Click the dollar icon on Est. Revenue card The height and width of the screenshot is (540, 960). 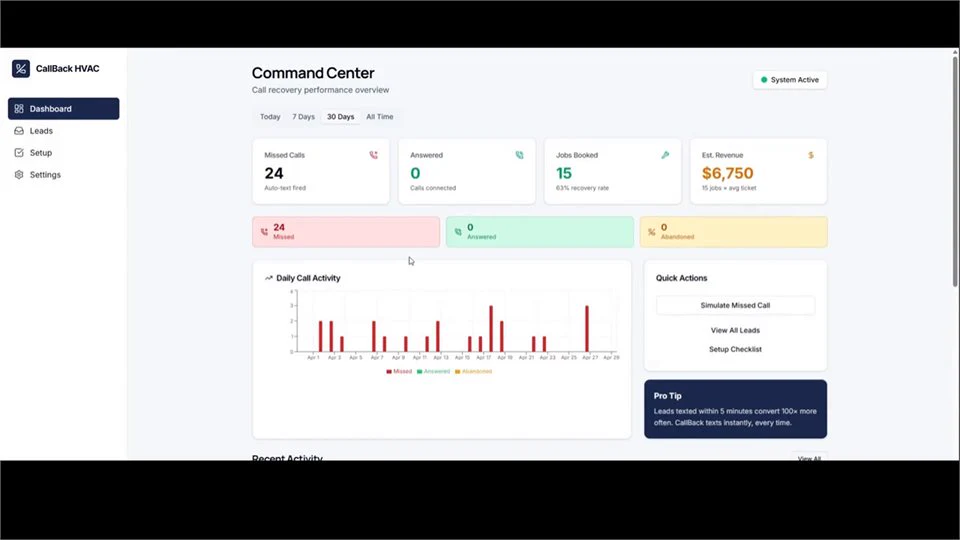coord(811,156)
